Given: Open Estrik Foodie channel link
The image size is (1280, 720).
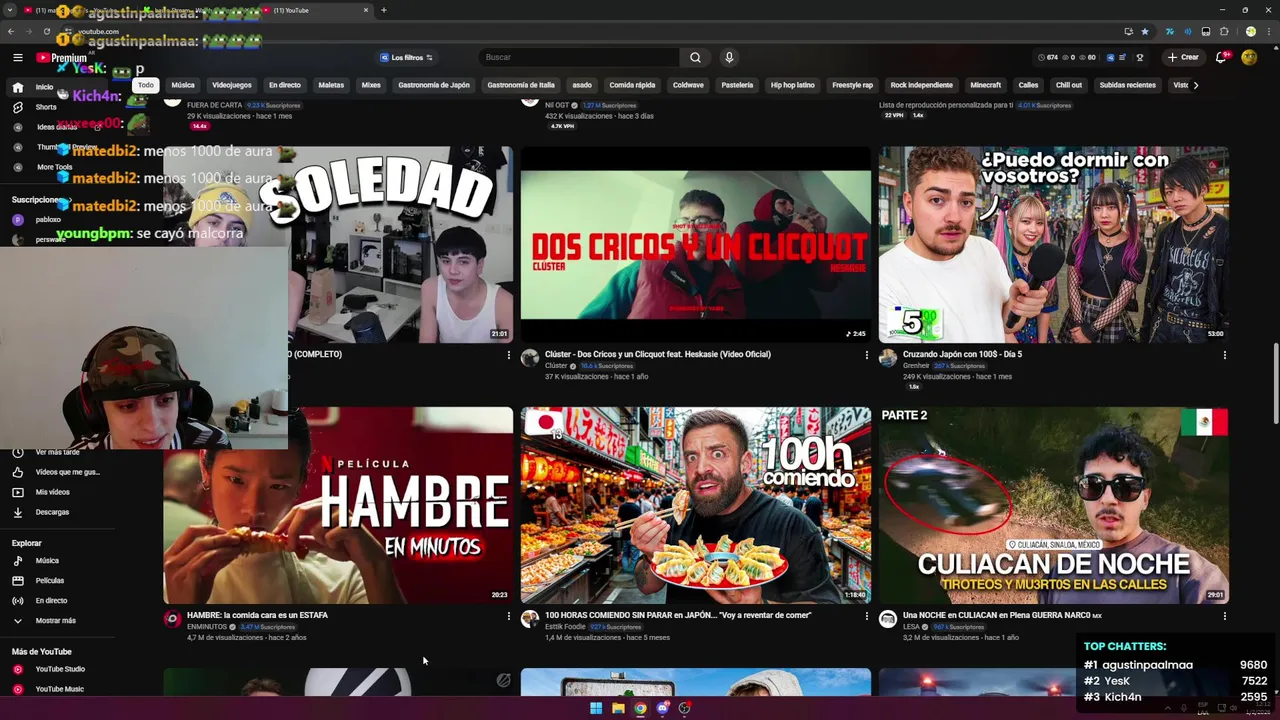Looking at the screenshot, I should (x=565, y=627).
